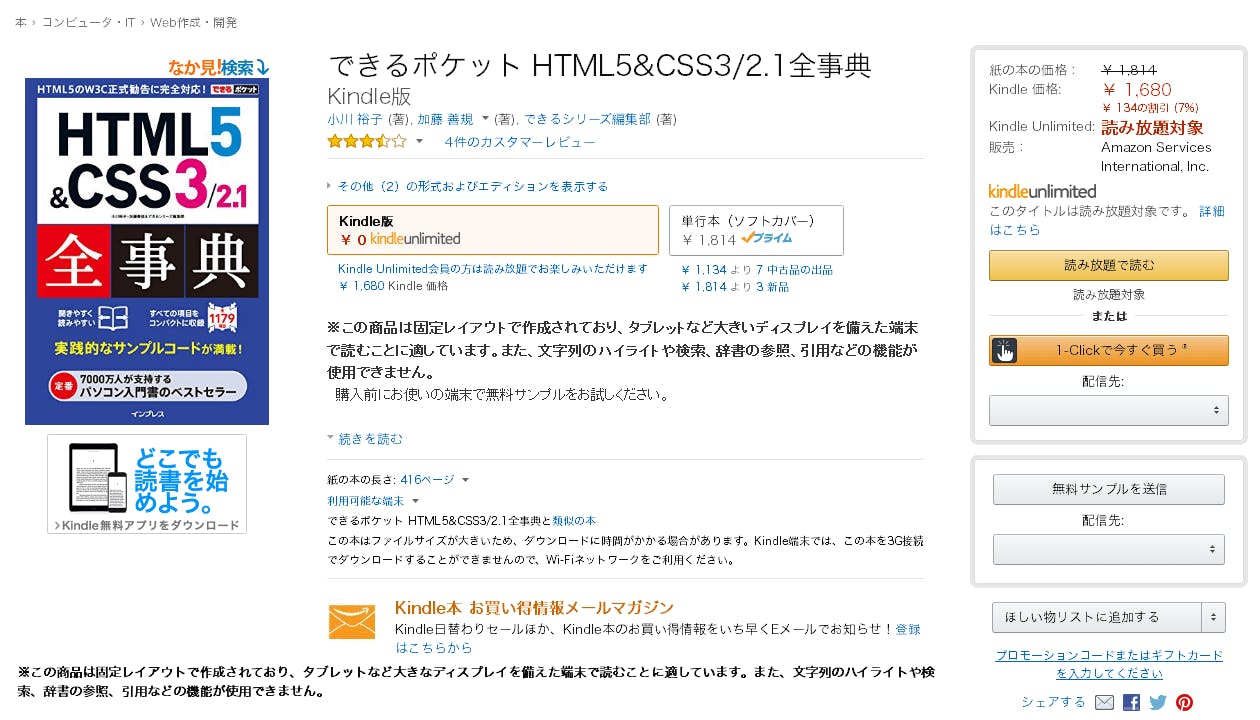This screenshot has height=720, width=1260.
Task: Share the book on Twitter
Action: 1158,702
